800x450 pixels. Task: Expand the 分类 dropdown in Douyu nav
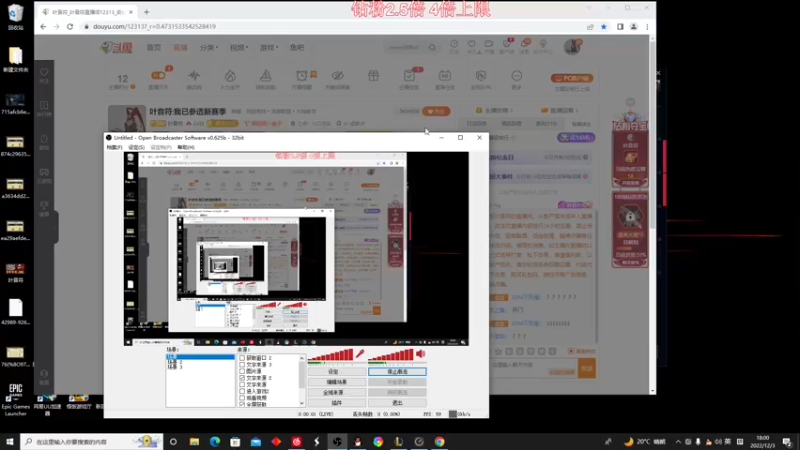pos(209,47)
